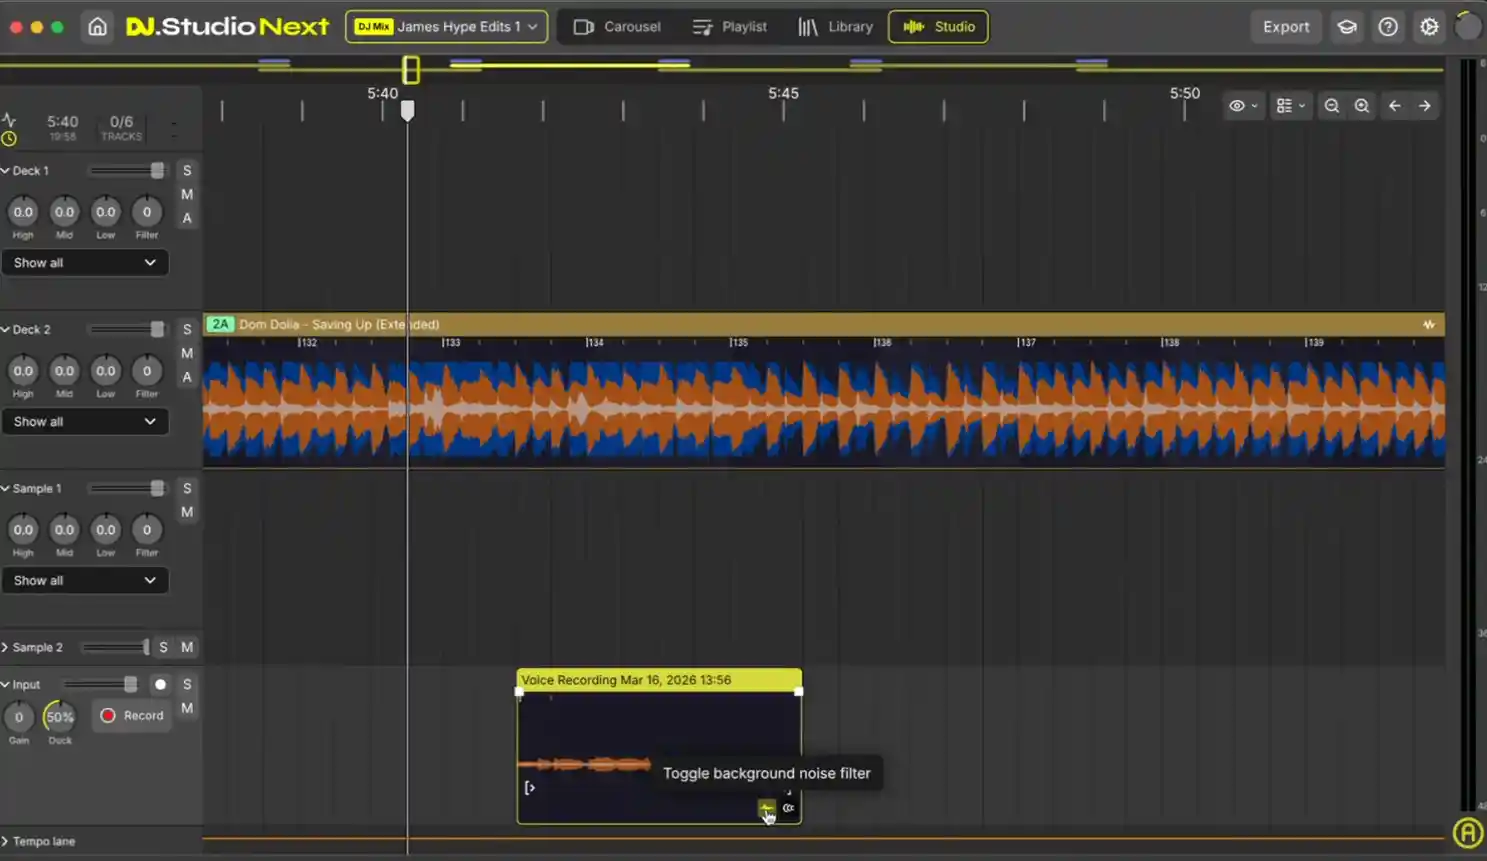The height and width of the screenshot is (861, 1487).
Task: Click the home icon in top bar
Action: [97, 27]
